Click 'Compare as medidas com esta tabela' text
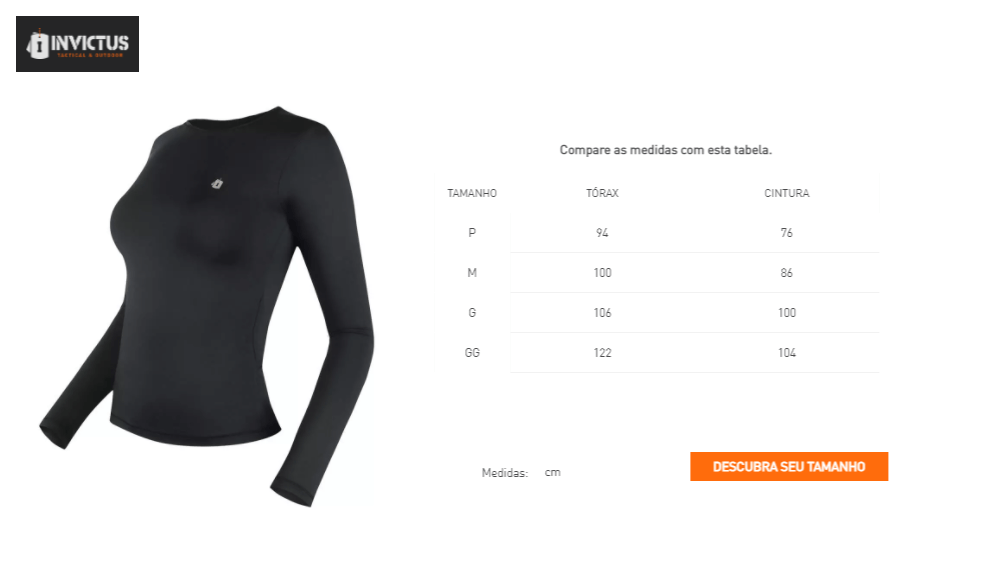1000x572 pixels. click(x=666, y=150)
